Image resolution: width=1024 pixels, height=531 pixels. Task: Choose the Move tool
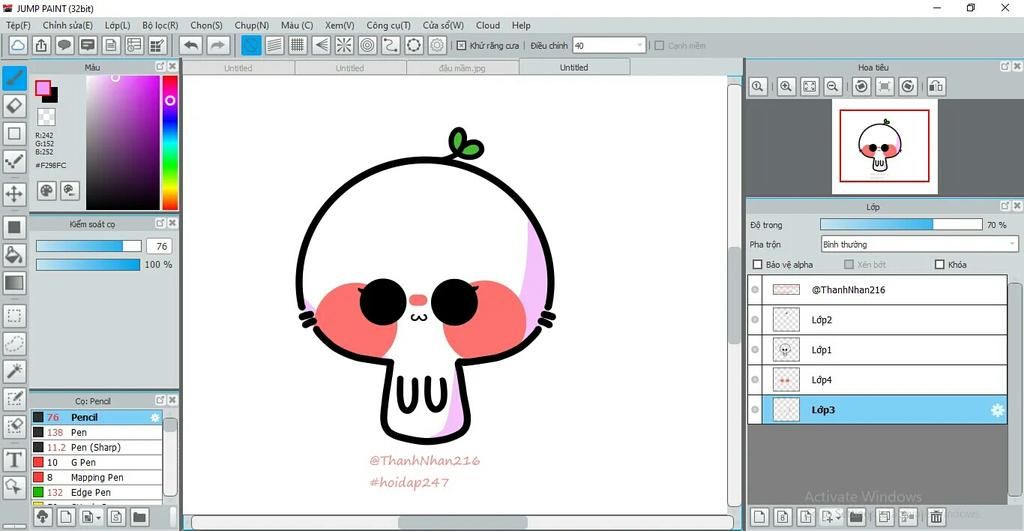[14, 194]
